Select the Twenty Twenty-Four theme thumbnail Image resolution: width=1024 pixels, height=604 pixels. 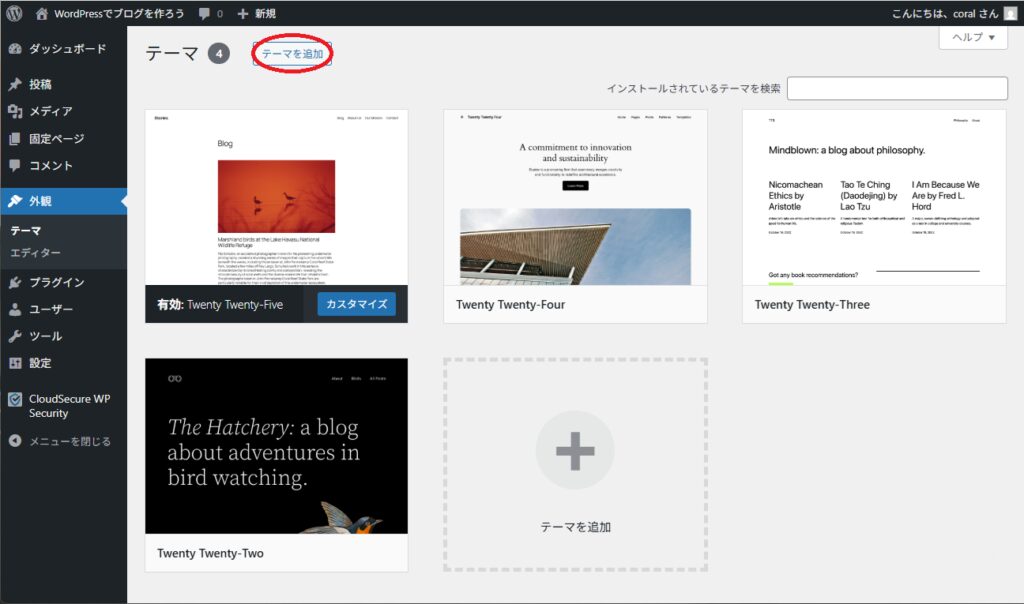[x=575, y=197]
